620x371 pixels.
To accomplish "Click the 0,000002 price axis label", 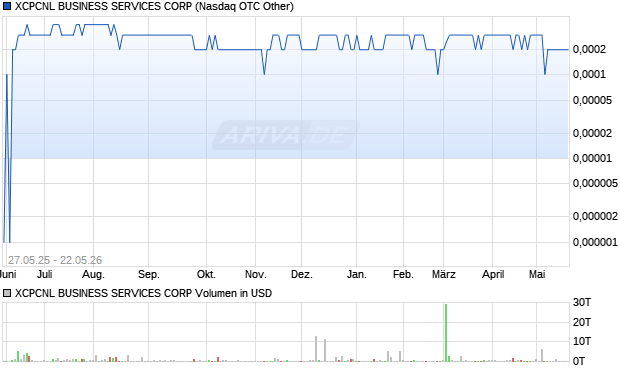I will (595, 216).
